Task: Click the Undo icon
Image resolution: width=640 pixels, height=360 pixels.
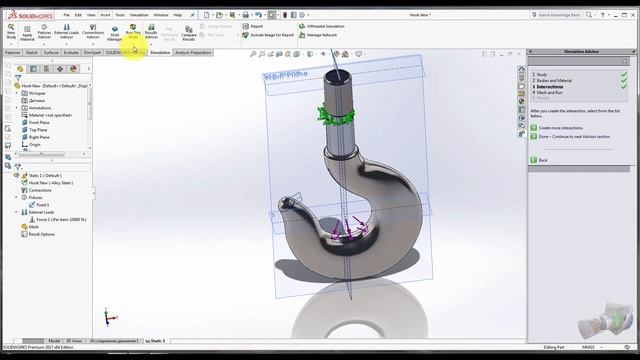Action: tap(258, 15)
